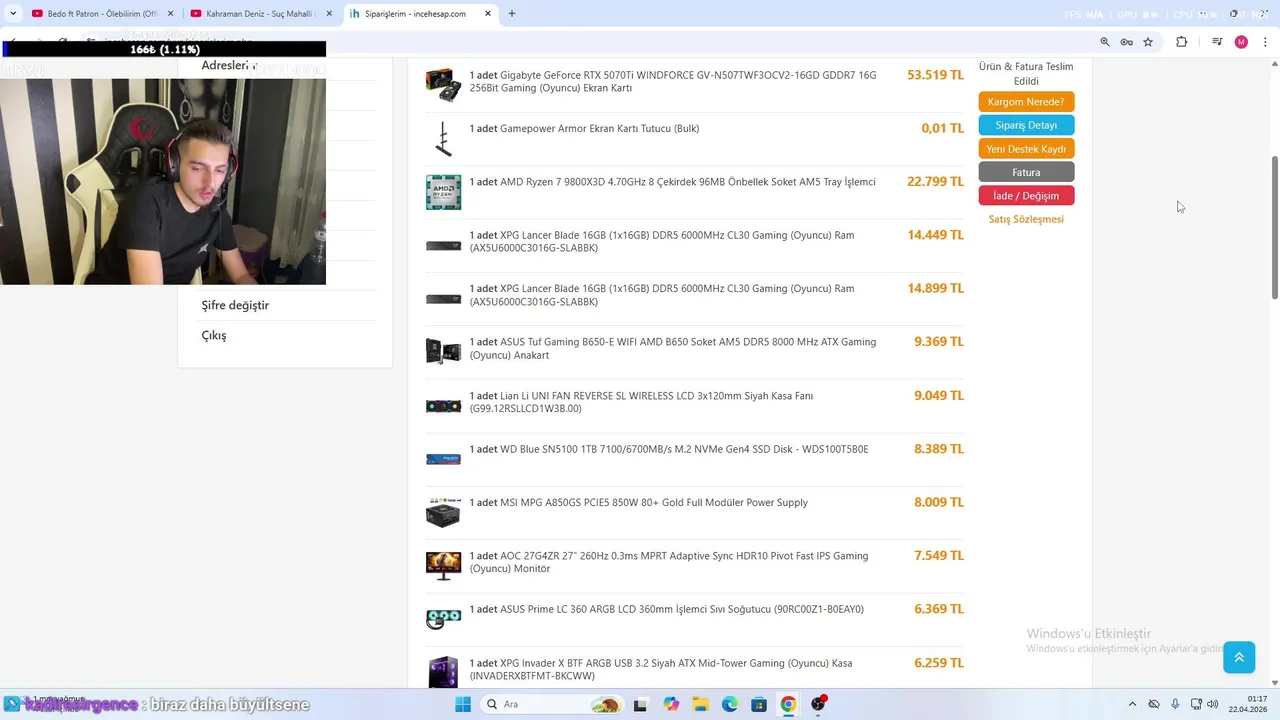
Task: Open a new browser tab
Action: 512,14
